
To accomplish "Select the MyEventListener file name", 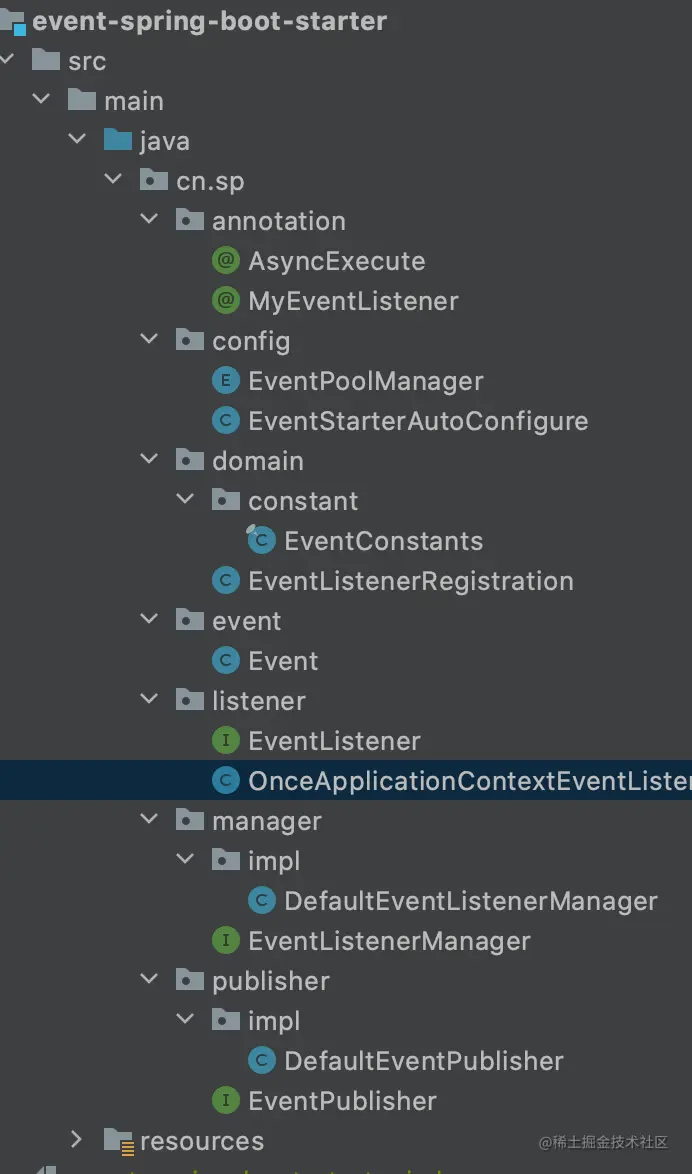I will tap(353, 302).
